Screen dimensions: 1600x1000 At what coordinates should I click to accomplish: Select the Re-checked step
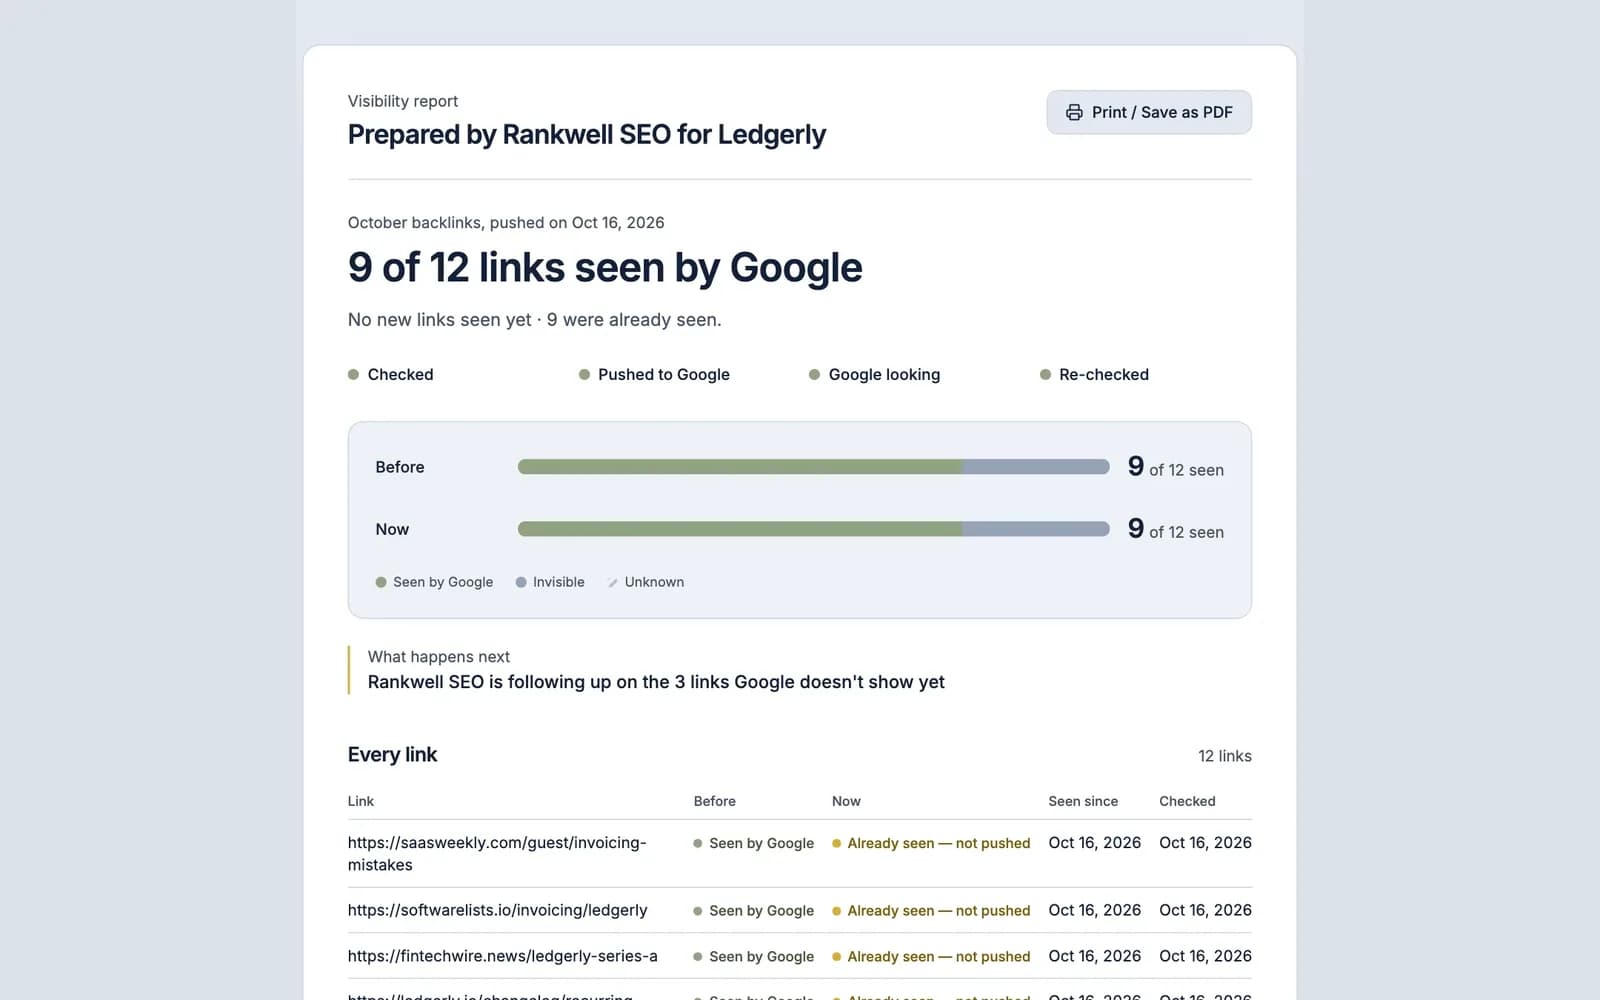[x=1095, y=374]
